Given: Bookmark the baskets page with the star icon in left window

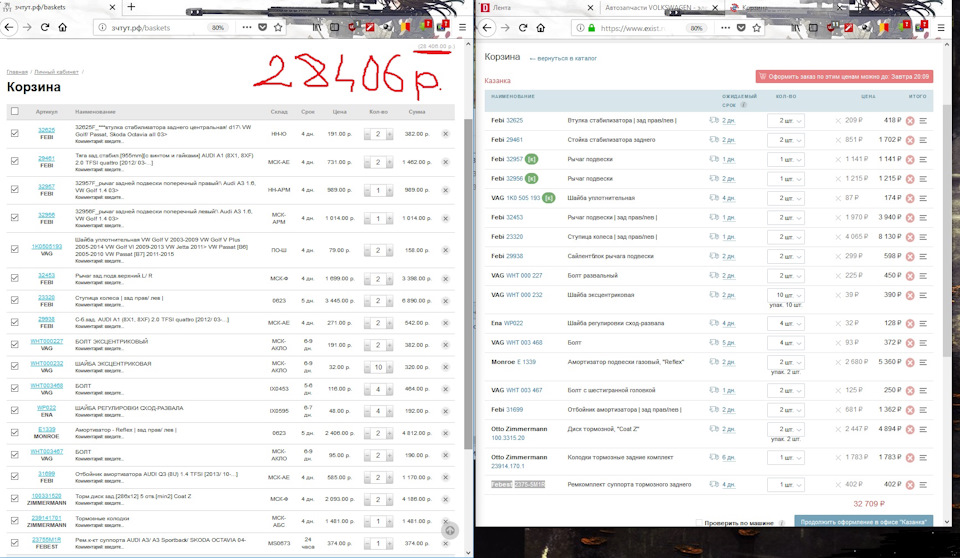Looking at the screenshot, I should [x=278, y=27].
